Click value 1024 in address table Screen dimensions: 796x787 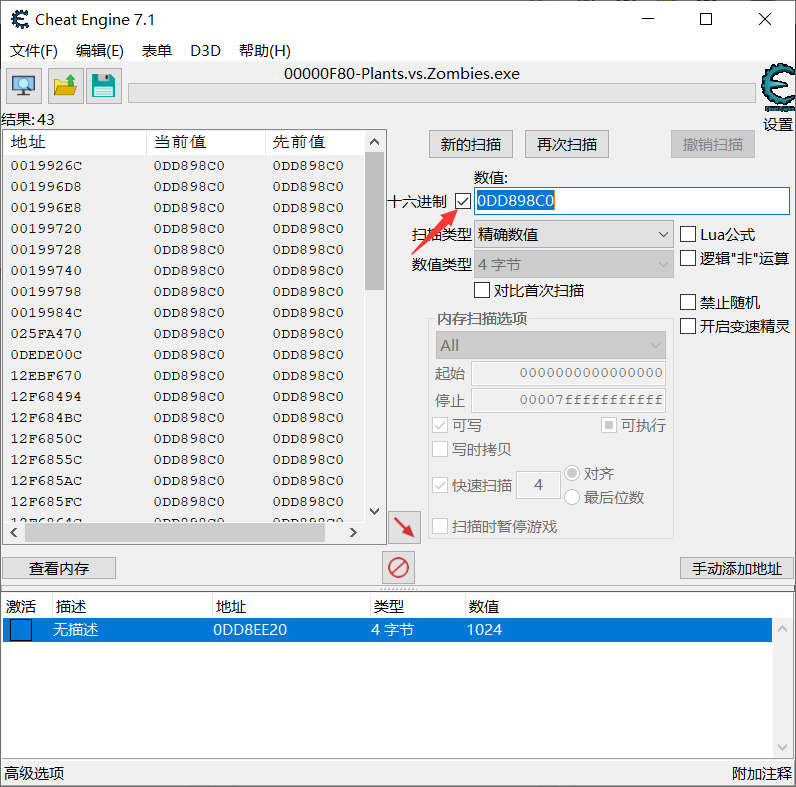484,630
